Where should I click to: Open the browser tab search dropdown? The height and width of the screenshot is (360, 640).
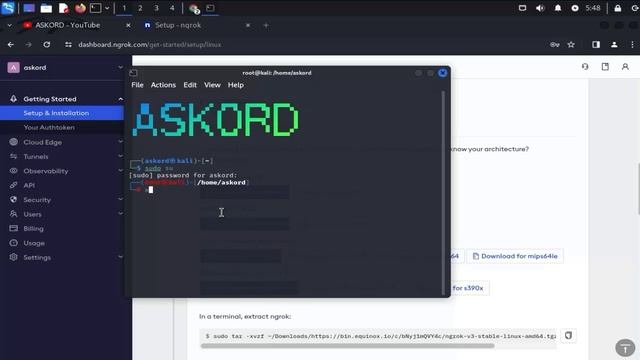9,25
